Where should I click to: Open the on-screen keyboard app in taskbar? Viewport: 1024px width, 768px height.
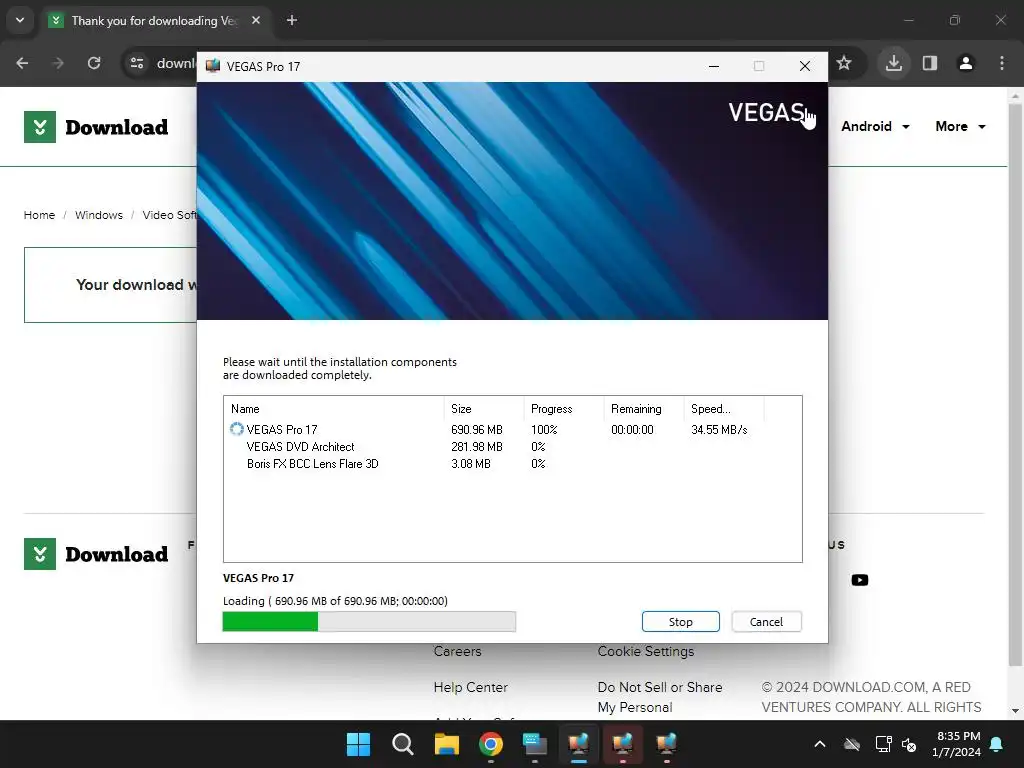tap(535, 744)
